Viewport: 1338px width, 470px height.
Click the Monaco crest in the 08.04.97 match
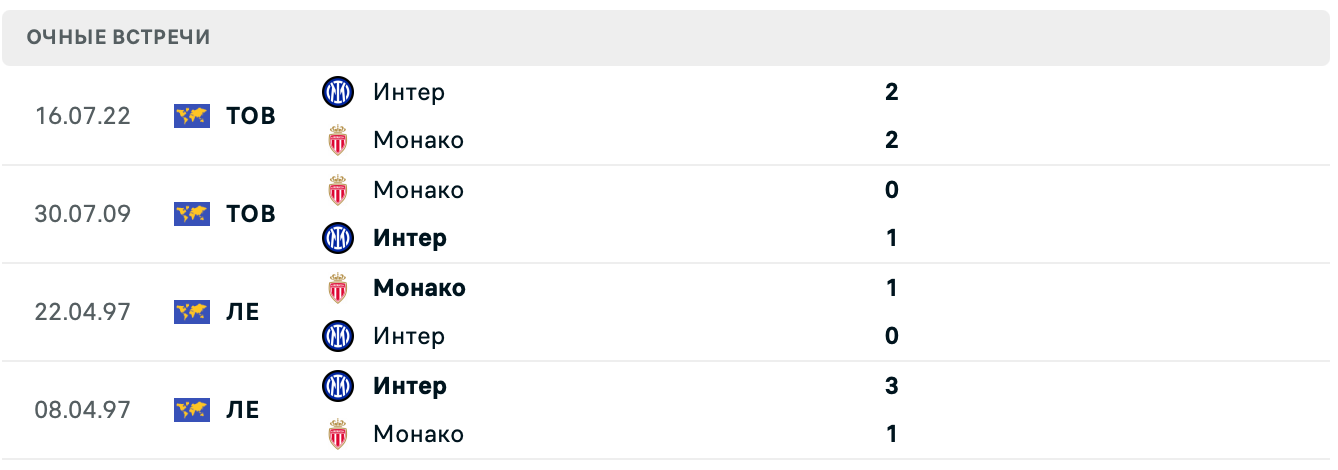click(338, 434)
